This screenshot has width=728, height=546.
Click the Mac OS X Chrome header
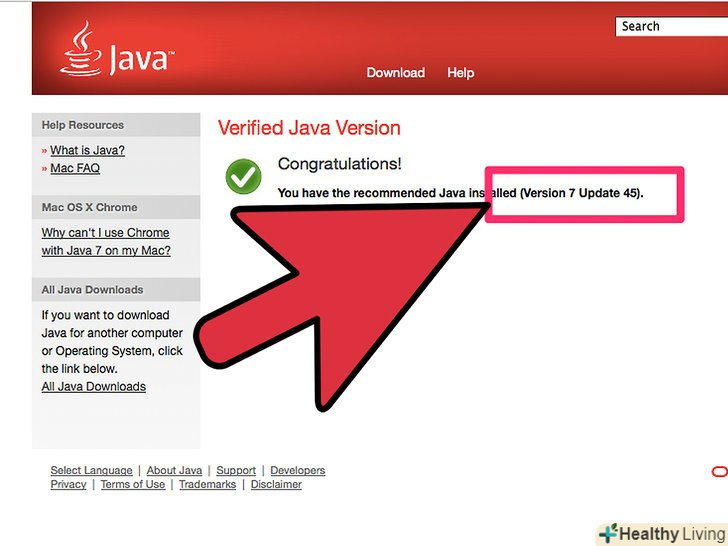click(x=116, y=207)
